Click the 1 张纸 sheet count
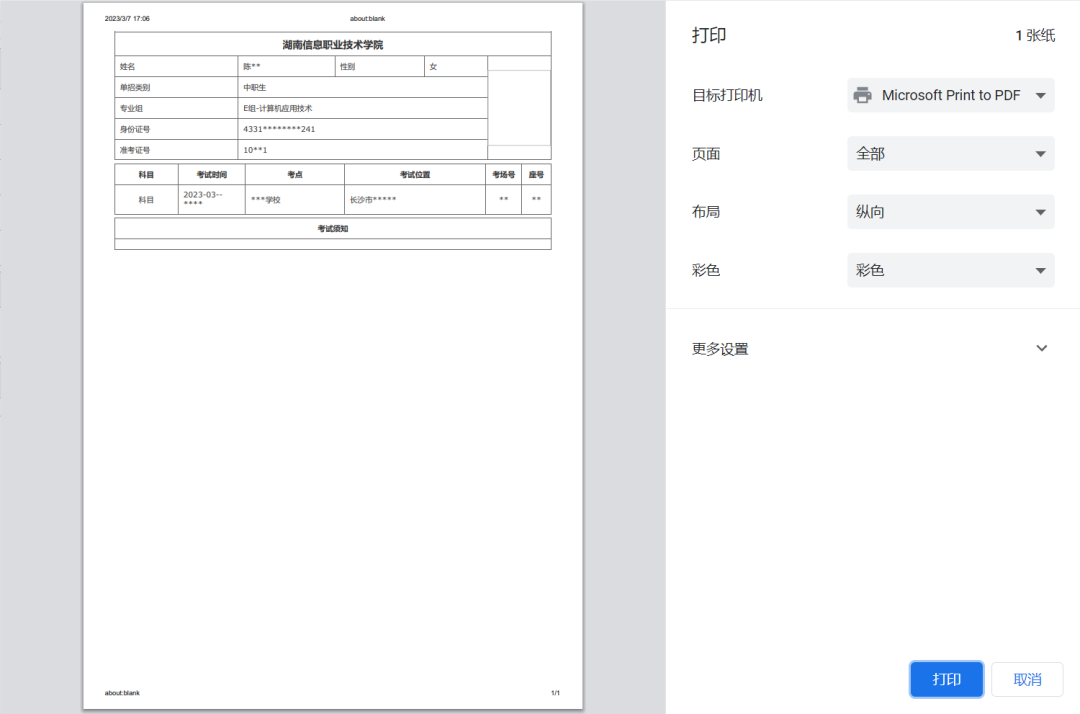The width and height of the screenshot is (1080, 714). point(1035,36)
